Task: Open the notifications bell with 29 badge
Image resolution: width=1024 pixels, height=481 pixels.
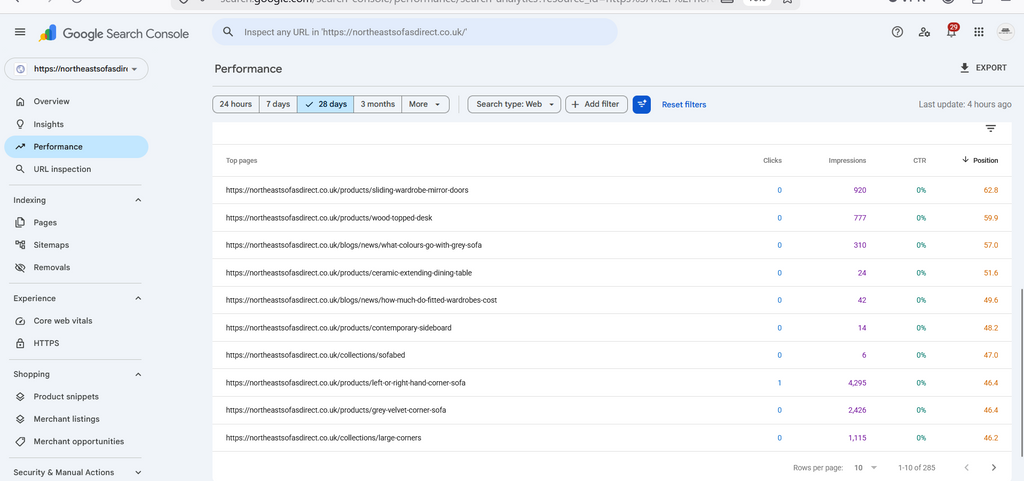Action: [x=952, y=31]
